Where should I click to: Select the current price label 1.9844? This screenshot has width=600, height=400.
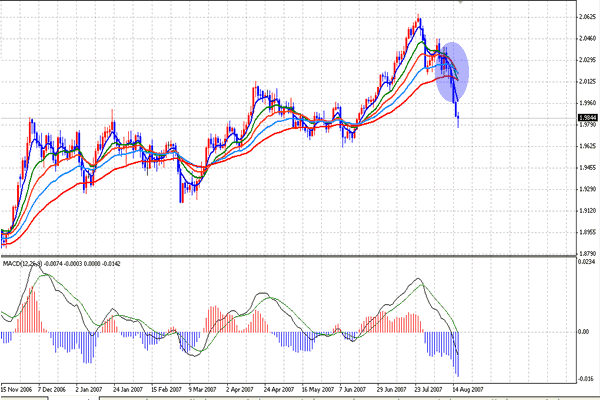click(587, 118)
